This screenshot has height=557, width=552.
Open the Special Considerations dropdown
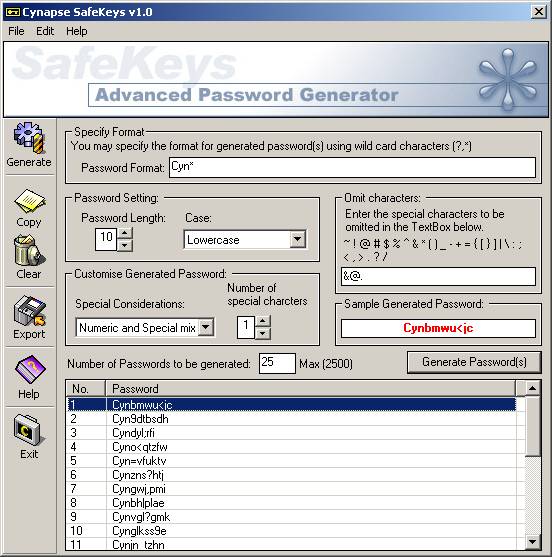pos(206,327)
